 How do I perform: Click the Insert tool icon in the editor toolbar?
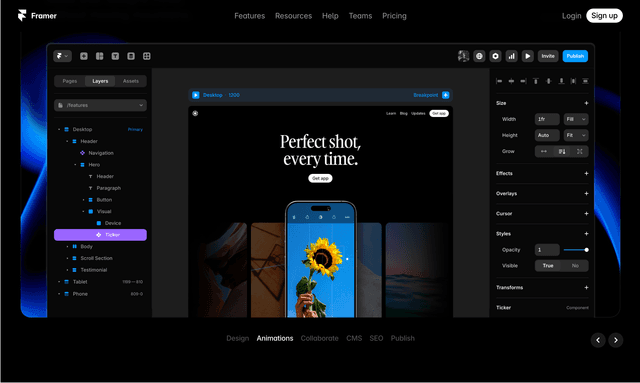pyautogui.click(x=84, y=56)
